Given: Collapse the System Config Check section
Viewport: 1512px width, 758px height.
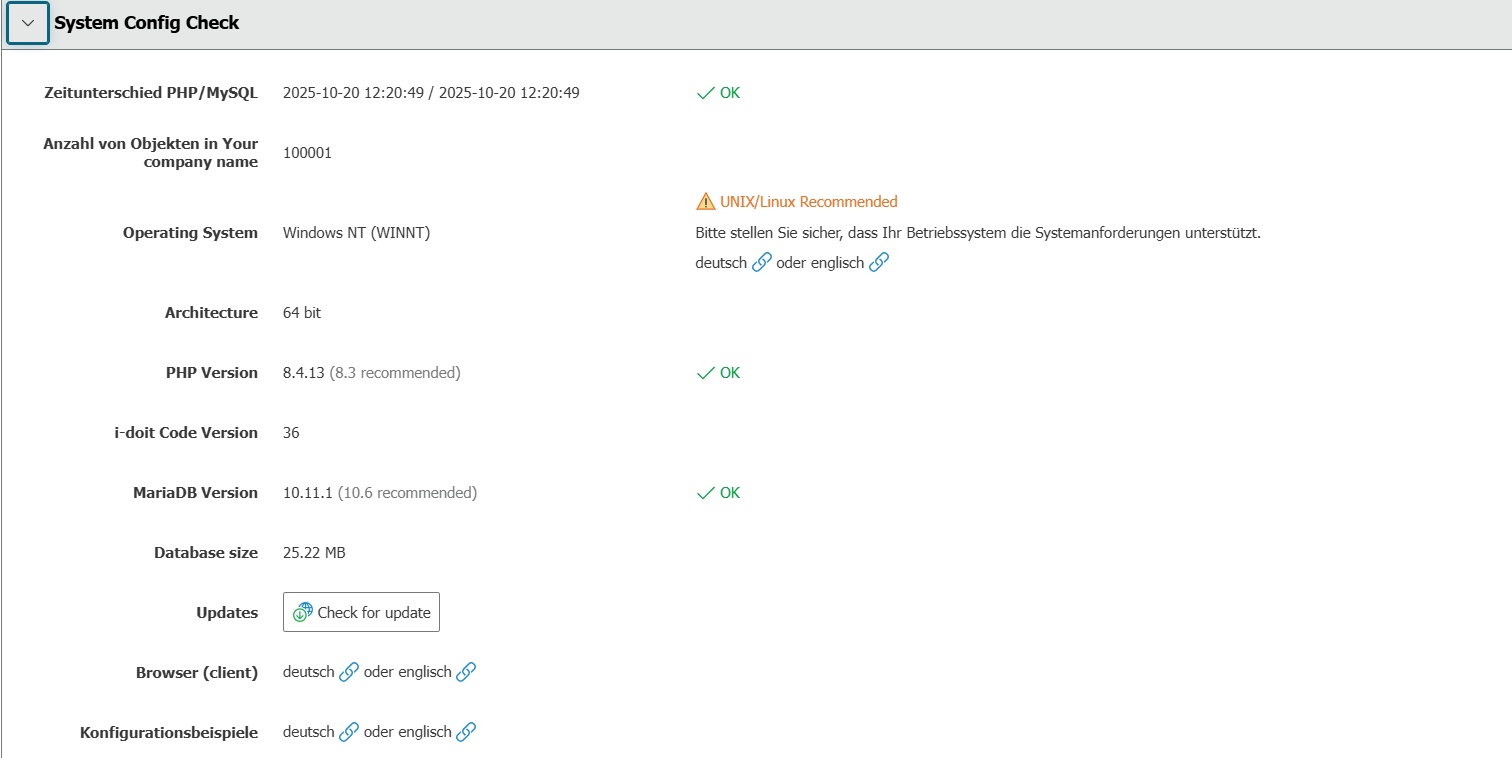Looking at the screenshot, I should tap(28, 23).
